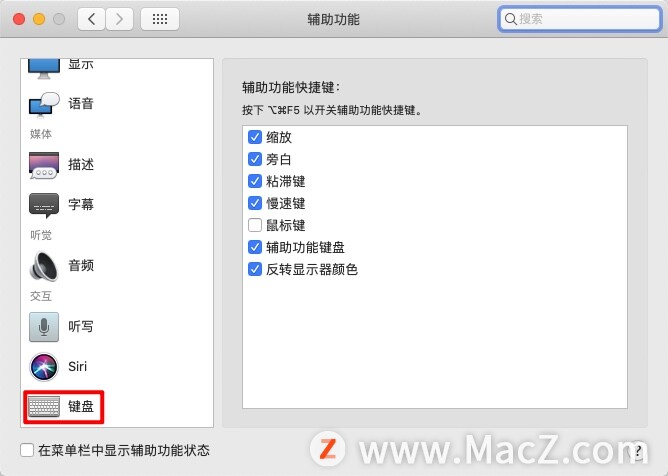Click the partially visible 显示 display icon
This screenshot has height=476, width=668.
click(44, 69)
